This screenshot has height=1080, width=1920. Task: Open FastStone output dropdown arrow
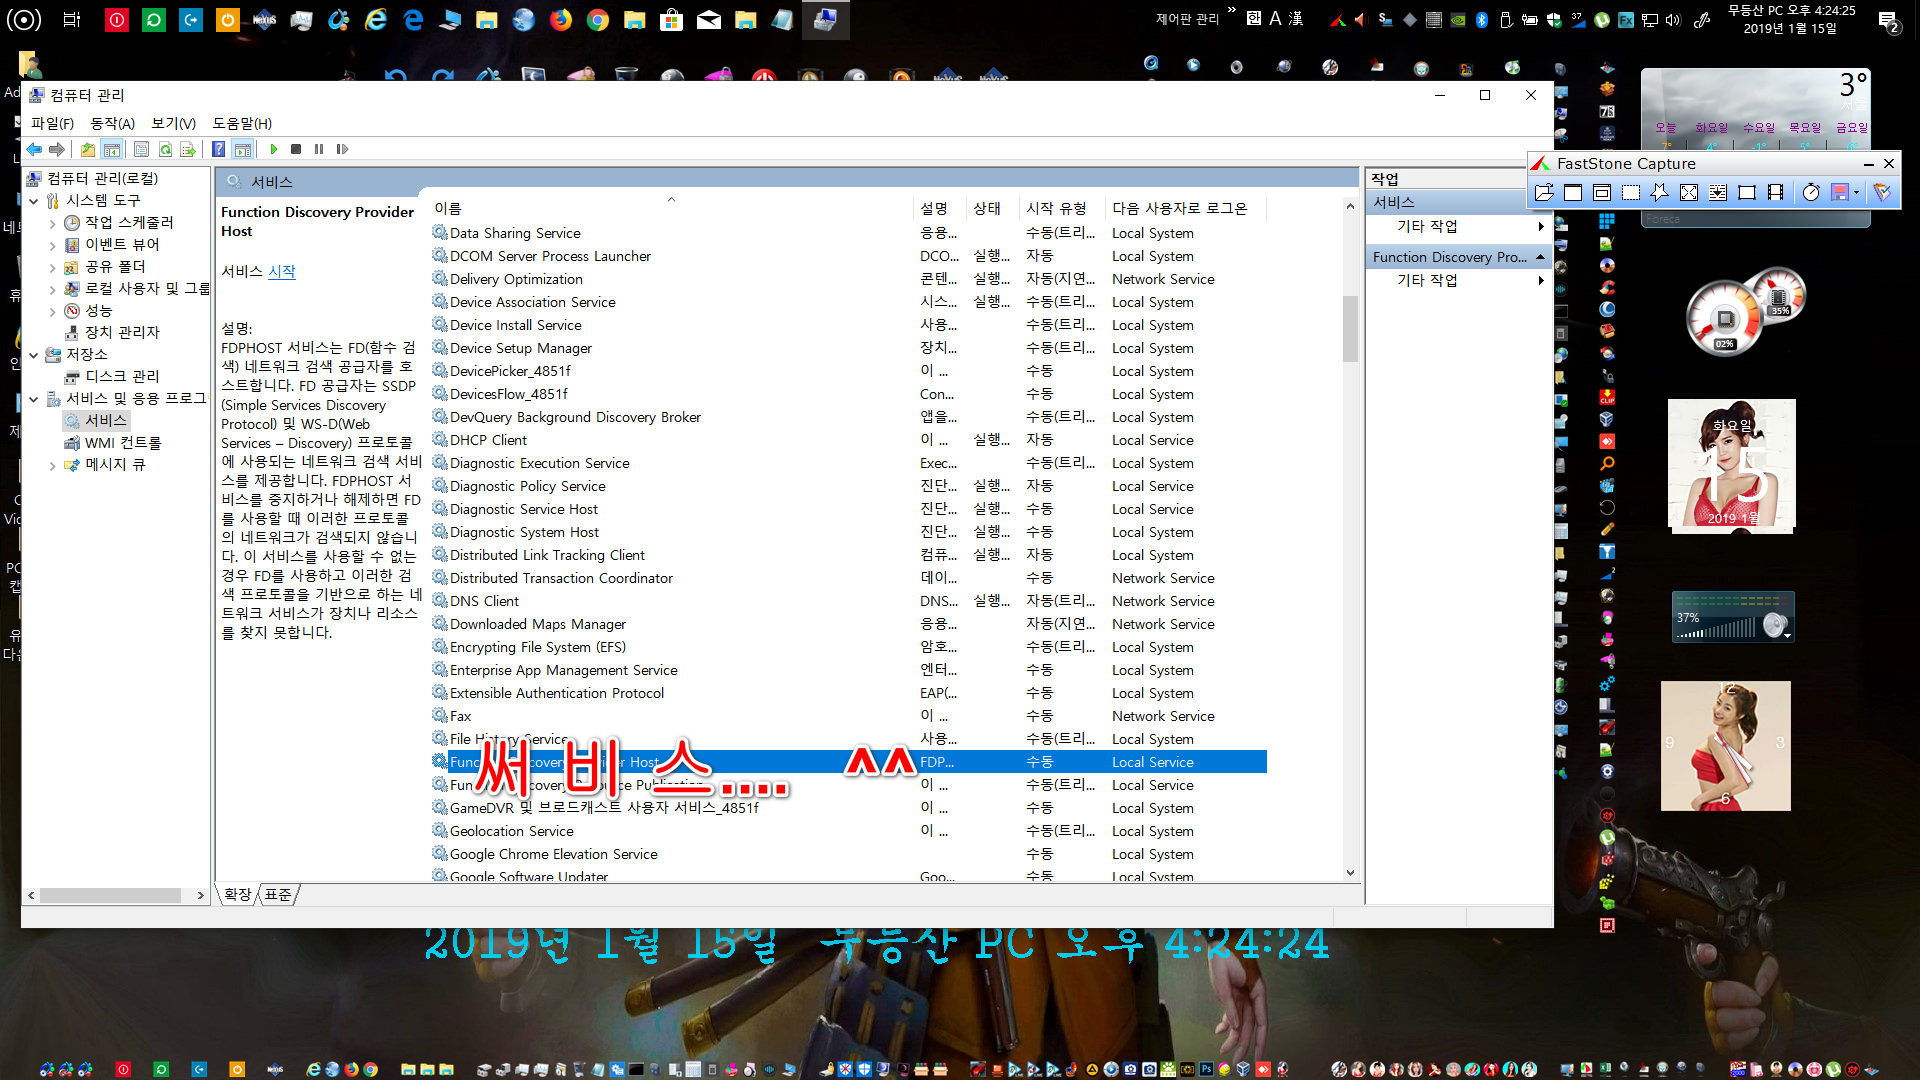tap(1857, 192)
